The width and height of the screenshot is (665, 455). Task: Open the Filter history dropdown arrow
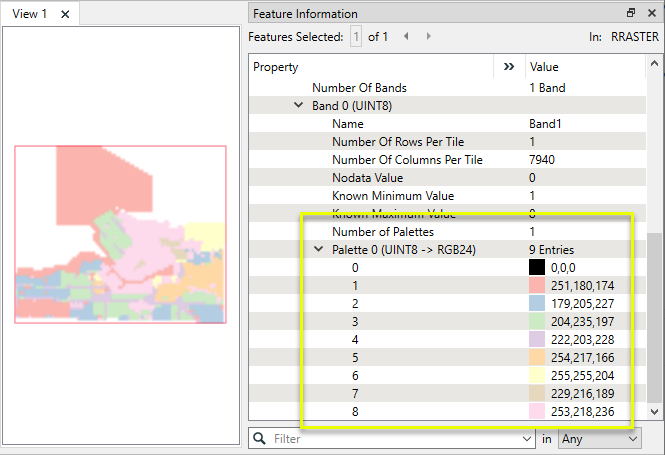pos(526,438)
